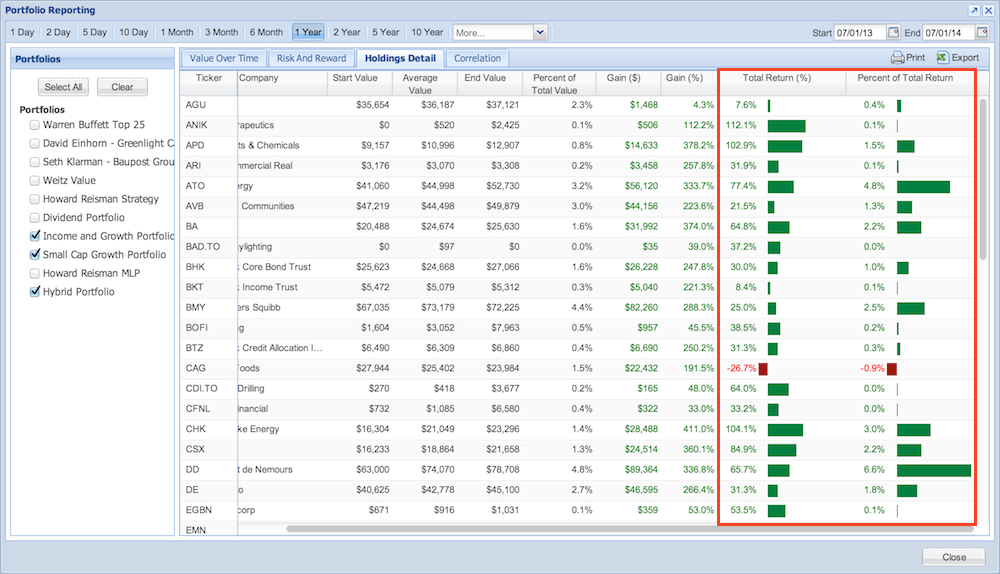Image resolution: width=1000 pixels, height=574 pixels.
Task: Click the Close button
Action: pos(954,557)
